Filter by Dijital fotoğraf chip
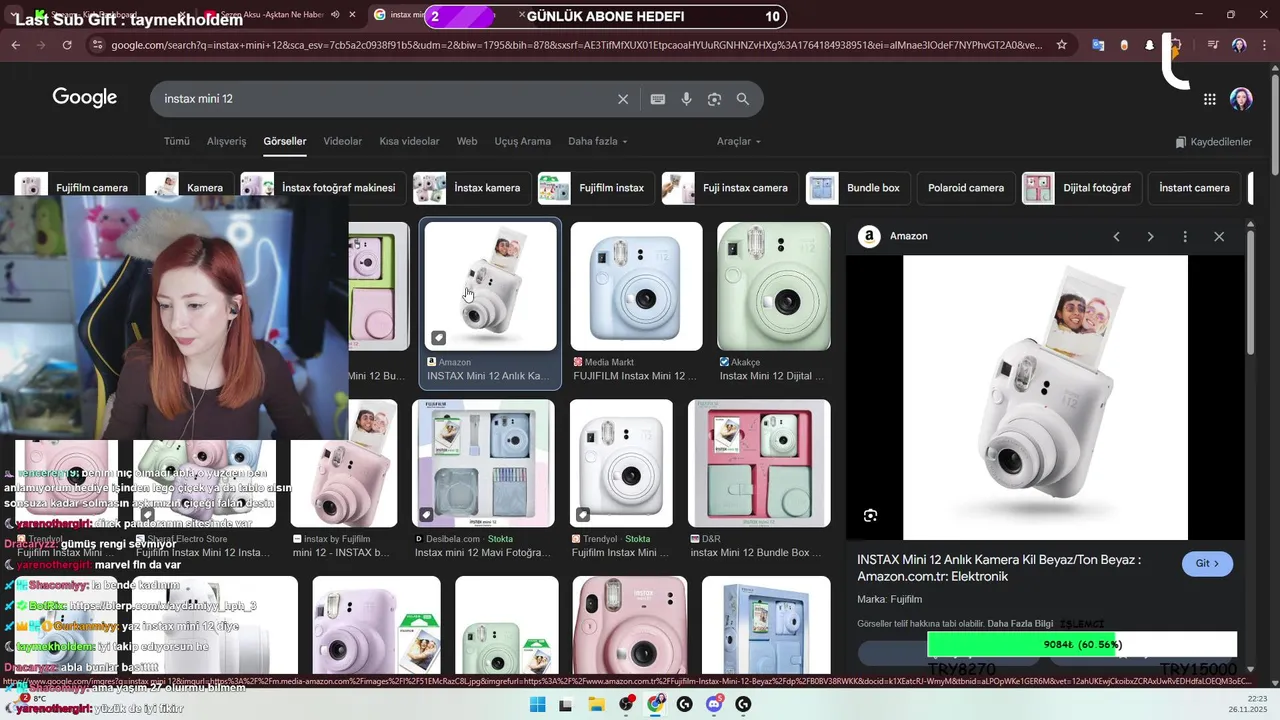 coord(1081,188)
